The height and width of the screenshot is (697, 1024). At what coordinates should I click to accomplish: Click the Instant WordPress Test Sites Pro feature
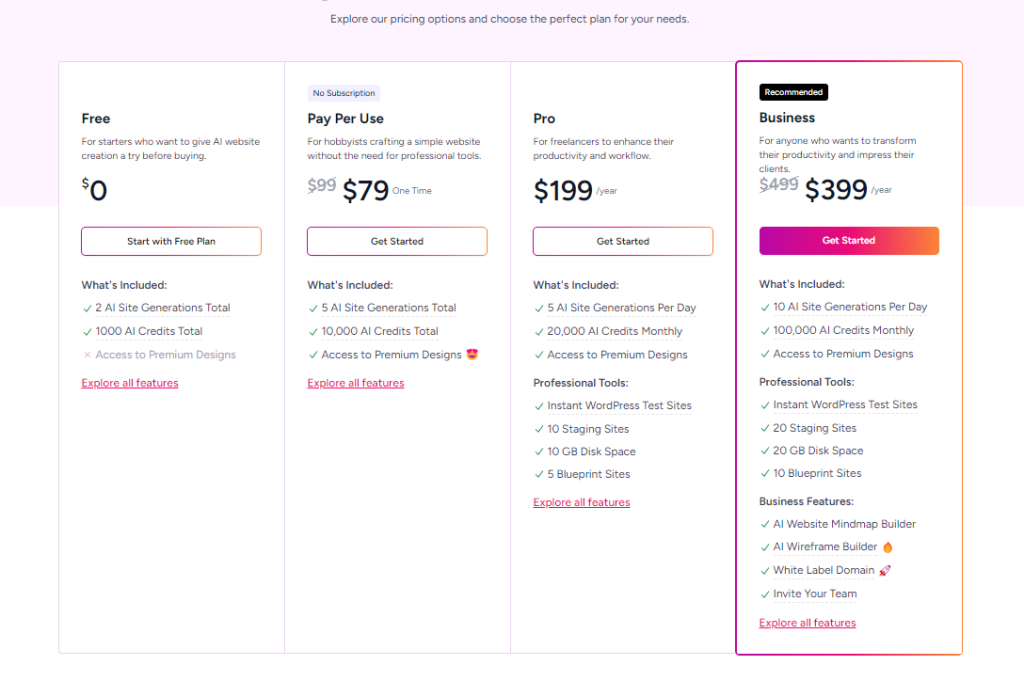tap(619, 406)
